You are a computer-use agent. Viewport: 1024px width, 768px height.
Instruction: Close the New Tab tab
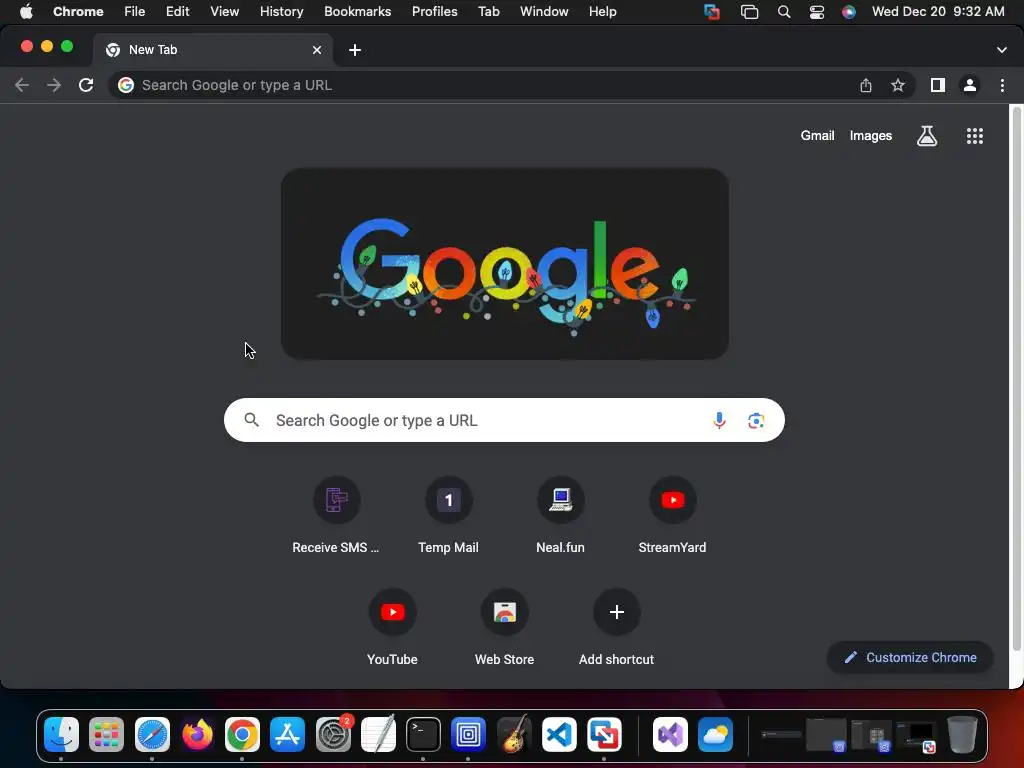coord(317,50)
